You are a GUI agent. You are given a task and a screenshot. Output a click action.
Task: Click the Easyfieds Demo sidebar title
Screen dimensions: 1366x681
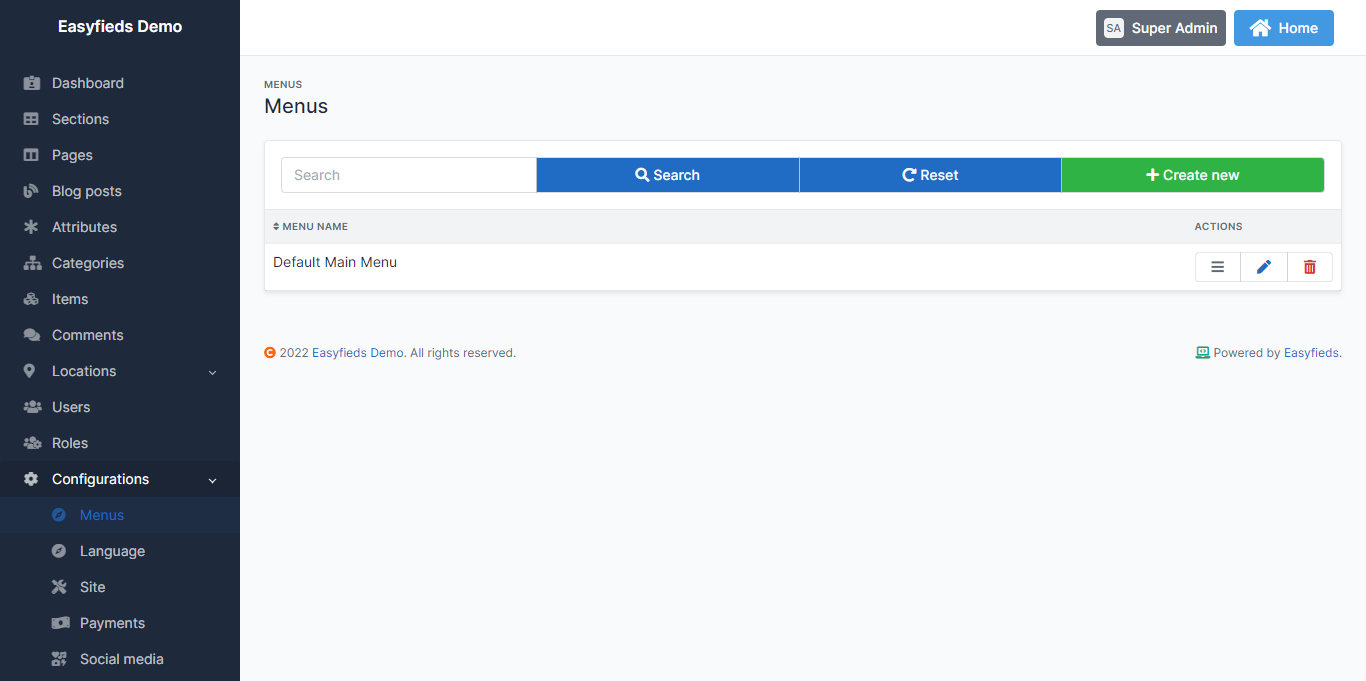click(120, 27)
